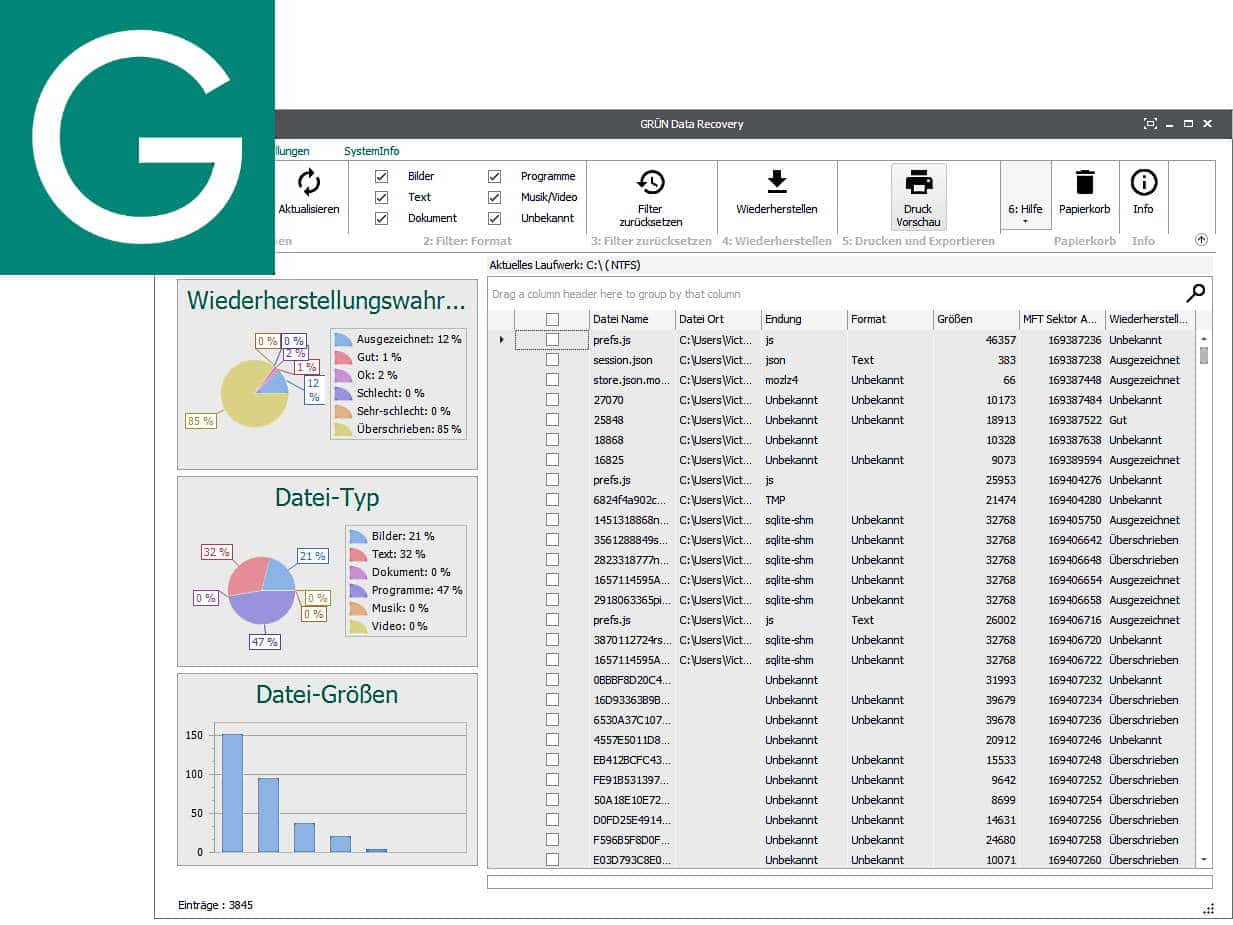Tick the checkbox for session.json row

[x=552, y=360]
